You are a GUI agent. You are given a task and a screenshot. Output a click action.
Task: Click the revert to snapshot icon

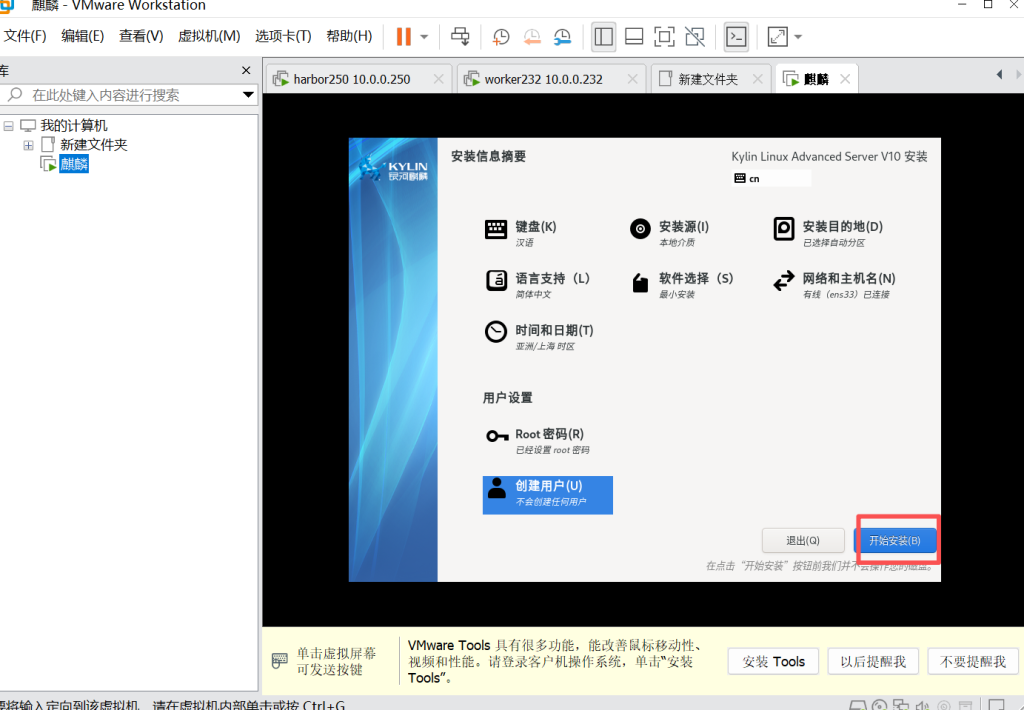coord(532,37)
